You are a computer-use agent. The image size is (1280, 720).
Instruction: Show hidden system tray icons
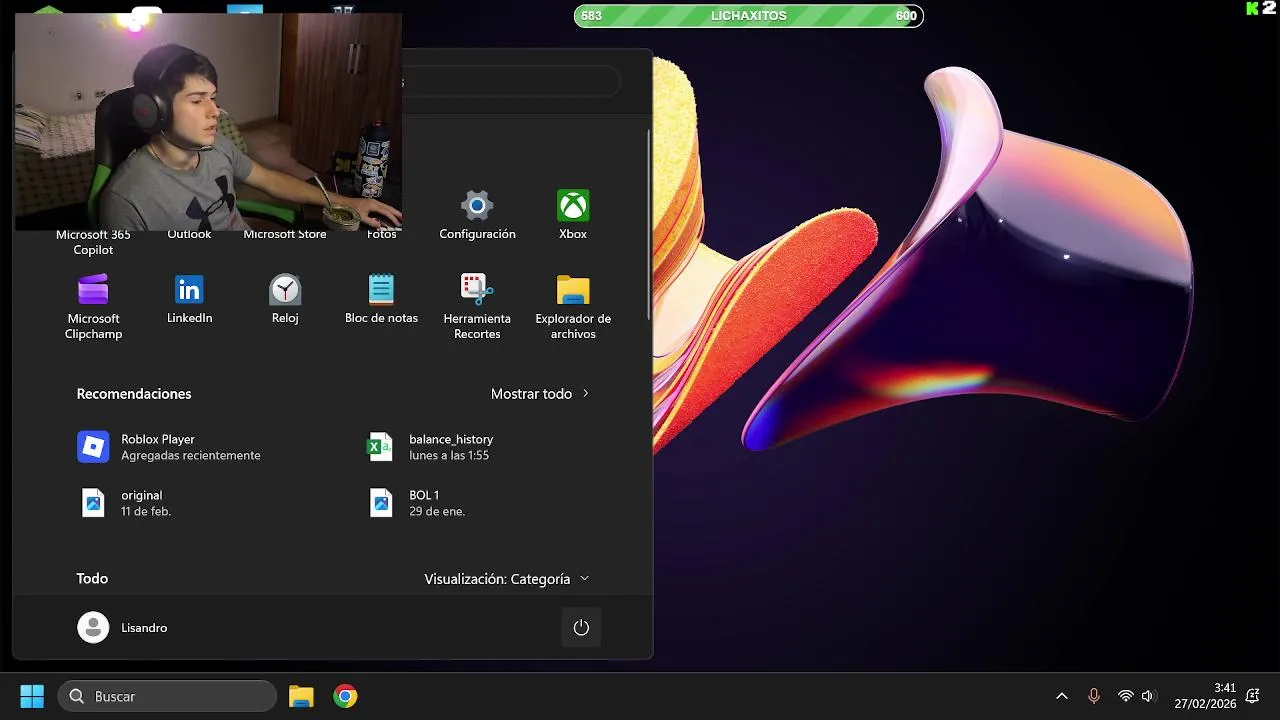click(1062, 696)
